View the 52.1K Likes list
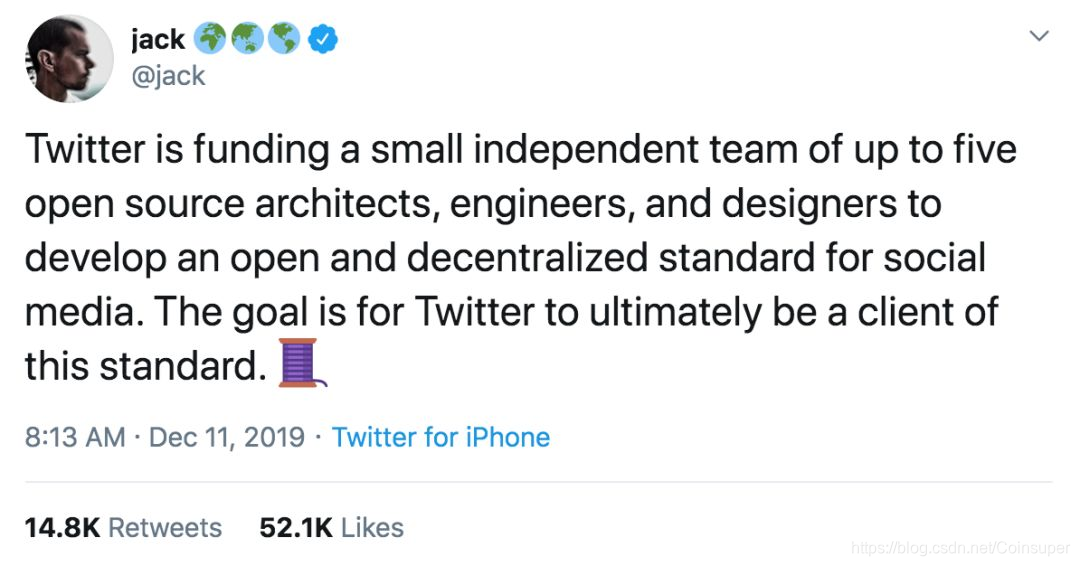Viewport: 1080px width, 566px height. click(331, 528)
